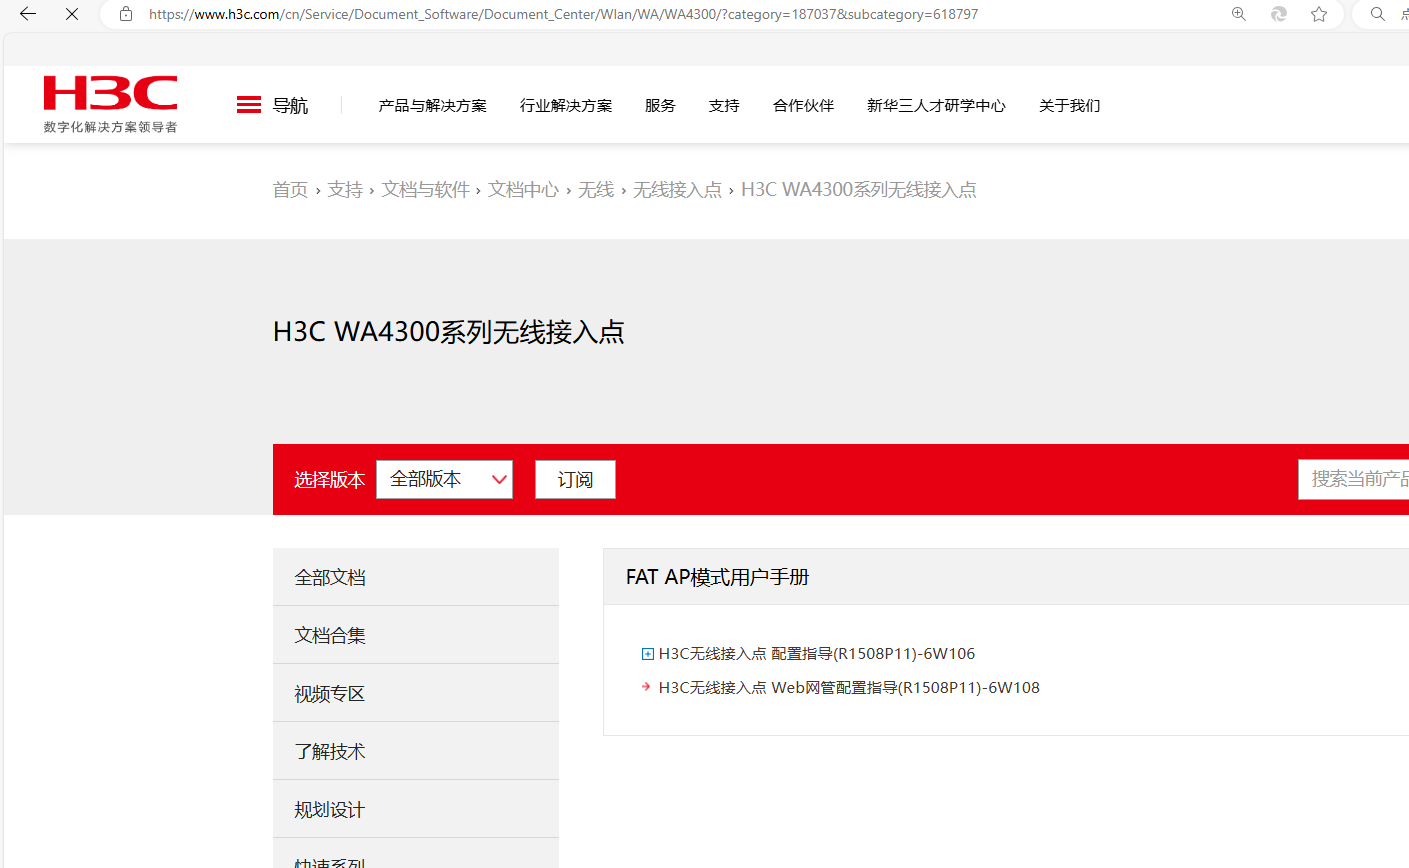Go to 文档中心 in the breadcrumb

(523, 190)
